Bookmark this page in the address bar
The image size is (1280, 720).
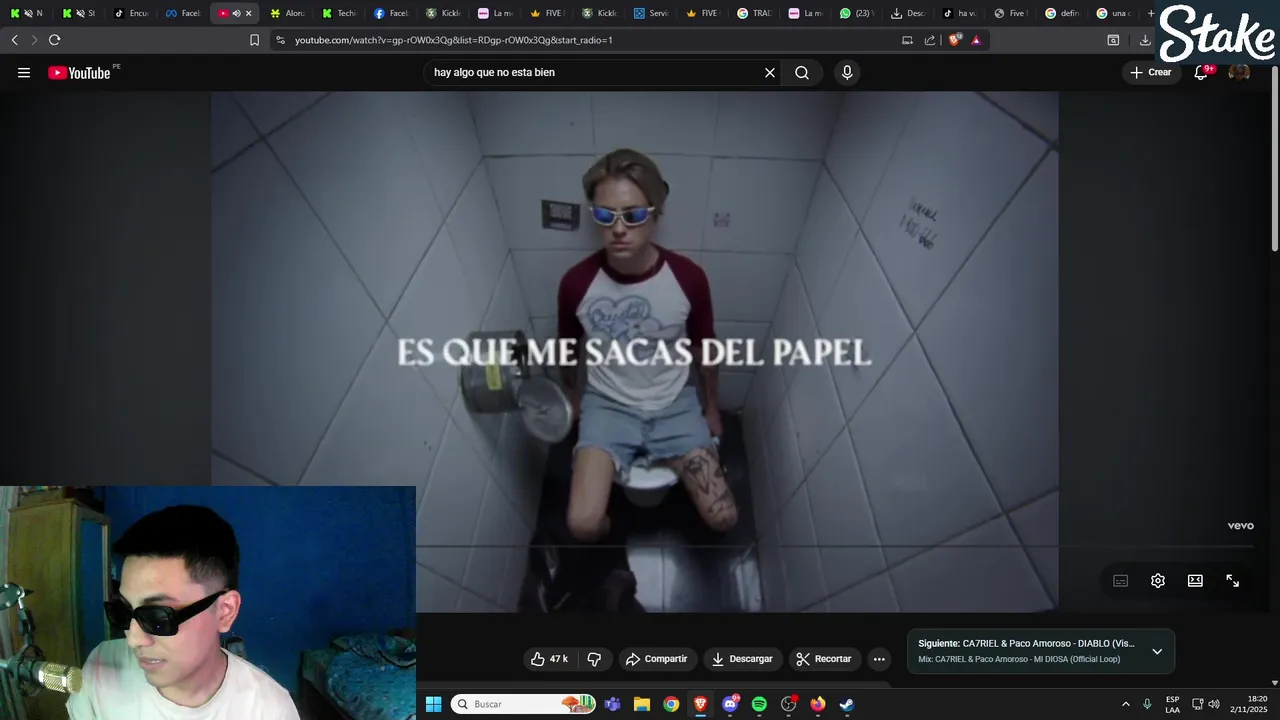pos(254,40)
